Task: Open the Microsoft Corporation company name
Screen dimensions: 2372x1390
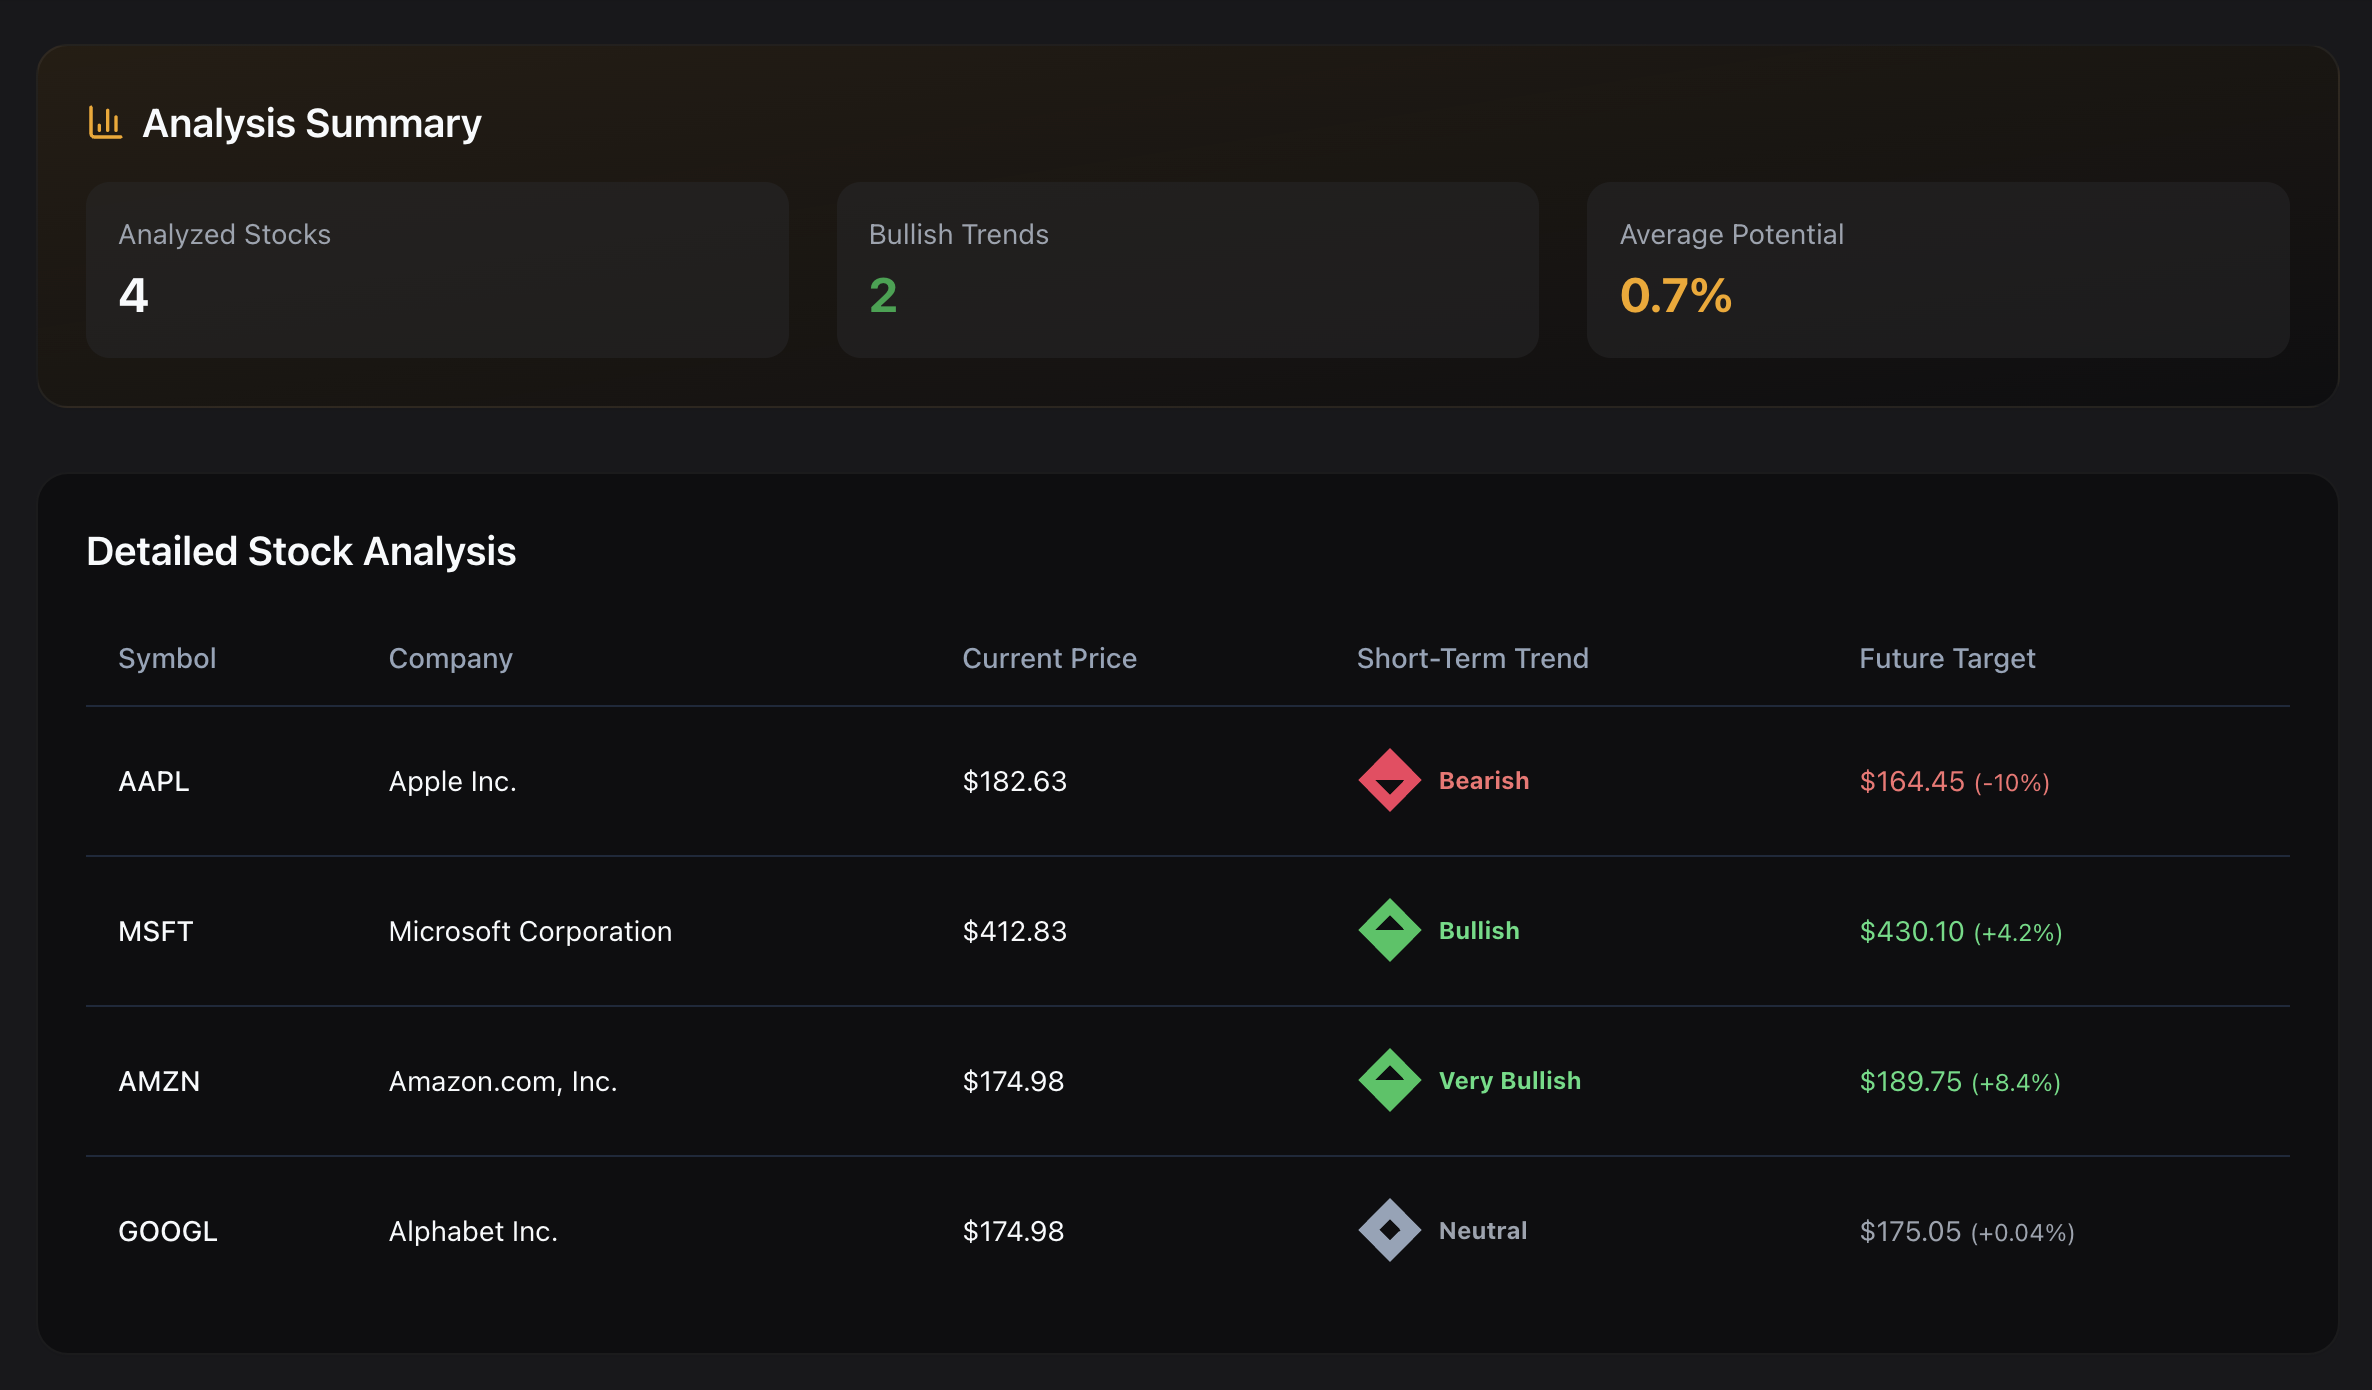Action: coord(530,931)
